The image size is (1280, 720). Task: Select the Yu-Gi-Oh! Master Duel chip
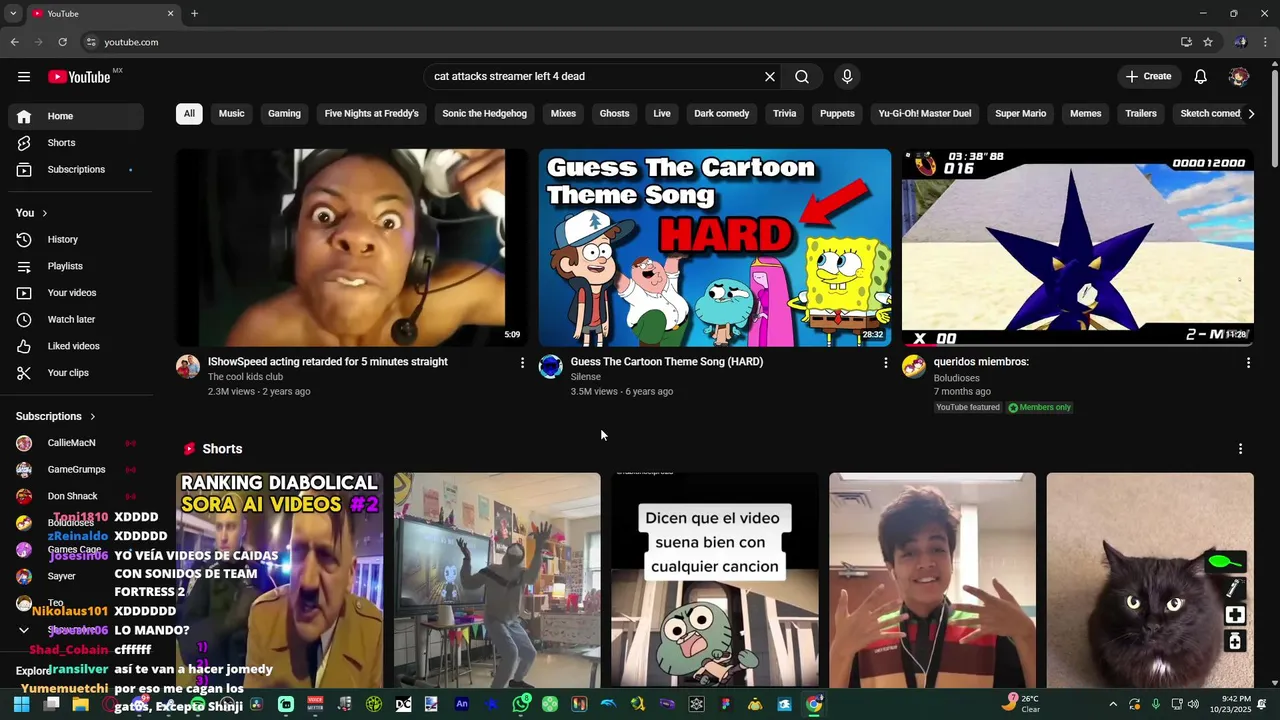click(925, 114)
